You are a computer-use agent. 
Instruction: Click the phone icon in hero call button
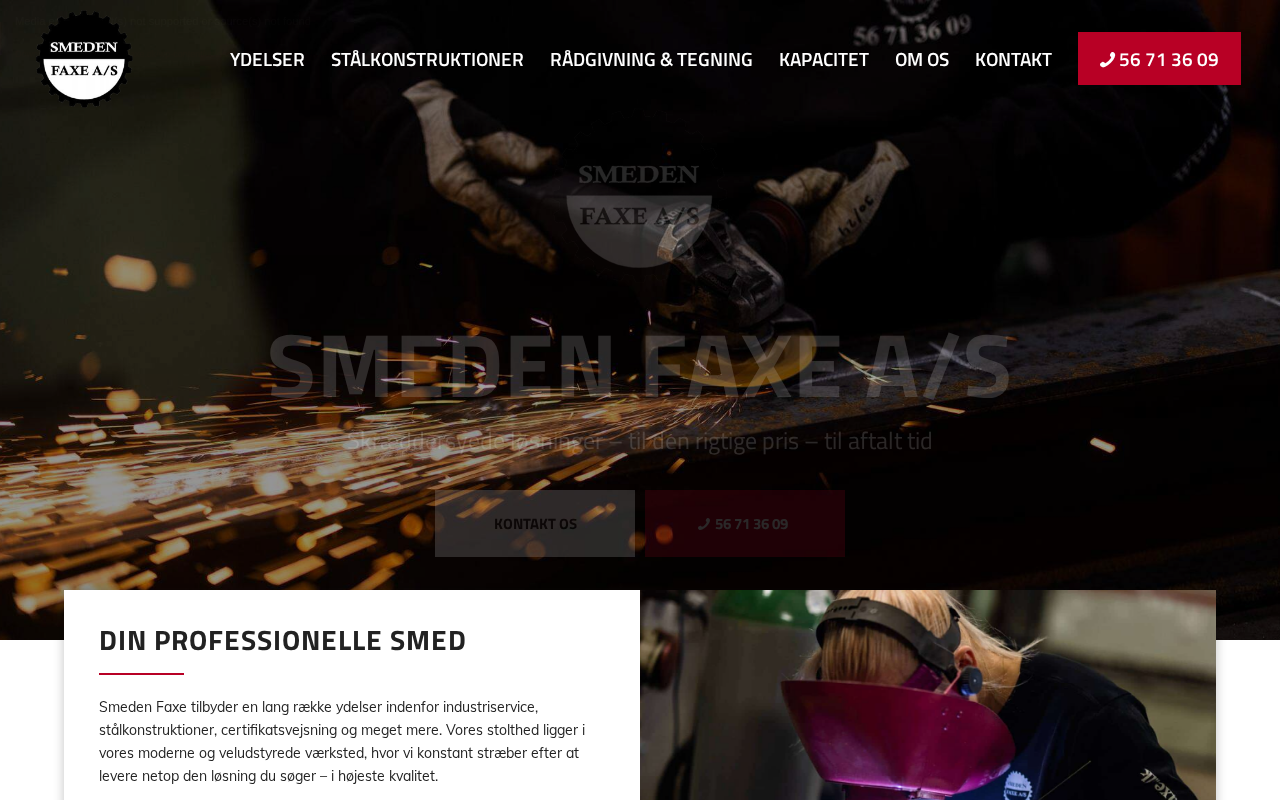coord(704,524)
